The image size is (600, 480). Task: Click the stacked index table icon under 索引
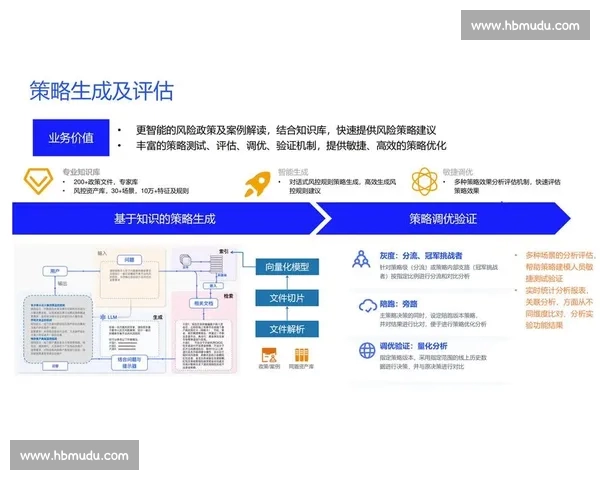[216, 264]
